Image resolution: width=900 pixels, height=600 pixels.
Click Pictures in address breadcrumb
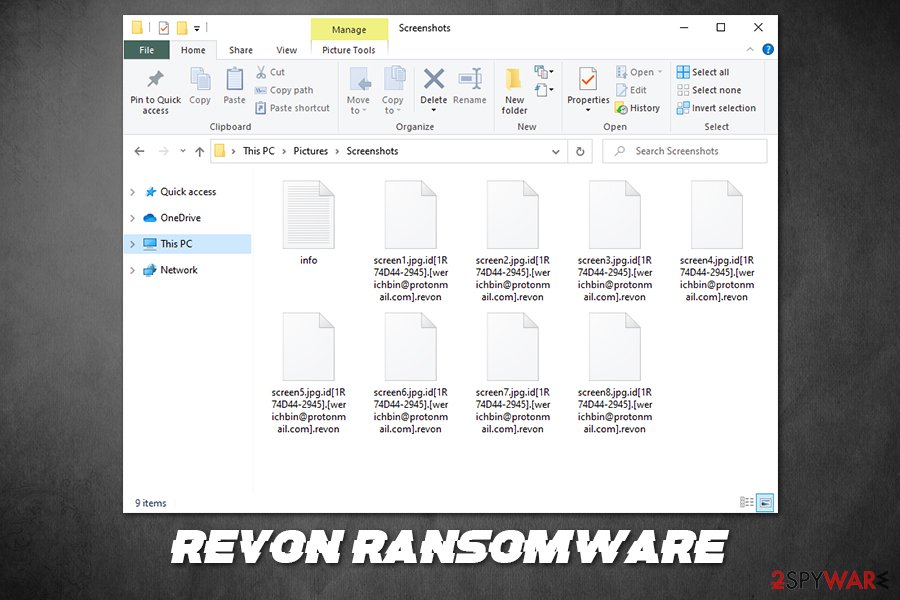311,151
